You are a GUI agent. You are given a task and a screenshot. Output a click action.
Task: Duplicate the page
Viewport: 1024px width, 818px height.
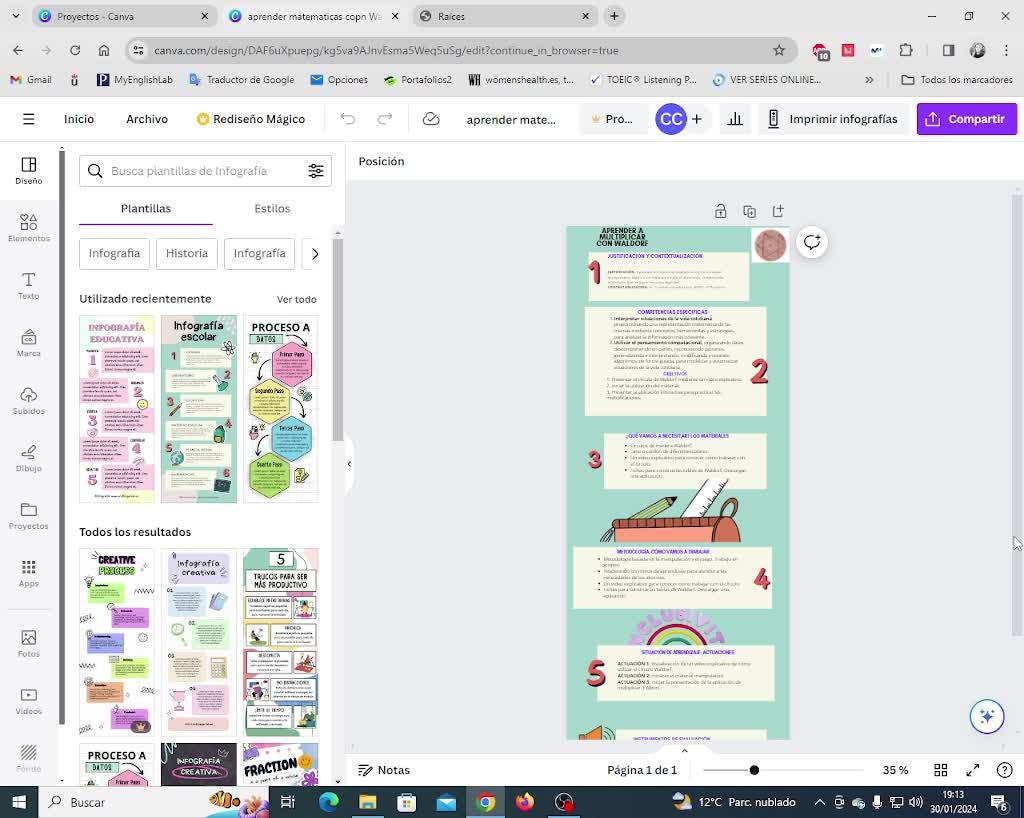coord(750,211)
